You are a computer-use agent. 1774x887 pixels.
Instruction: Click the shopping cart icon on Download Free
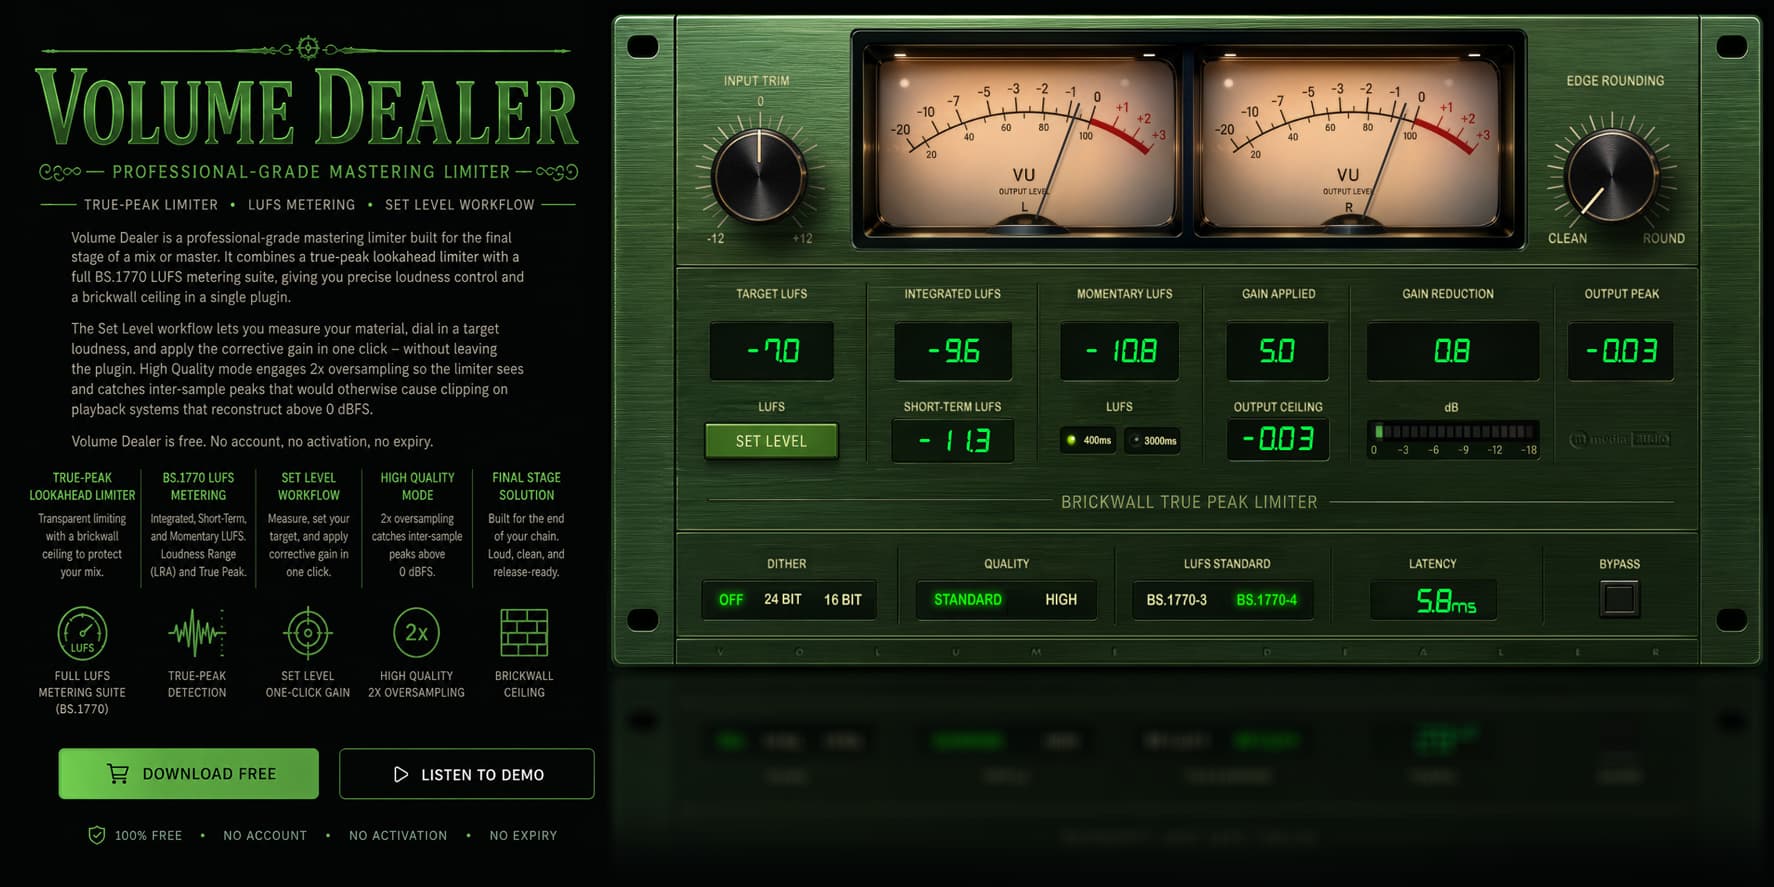(x=118, y=774)
